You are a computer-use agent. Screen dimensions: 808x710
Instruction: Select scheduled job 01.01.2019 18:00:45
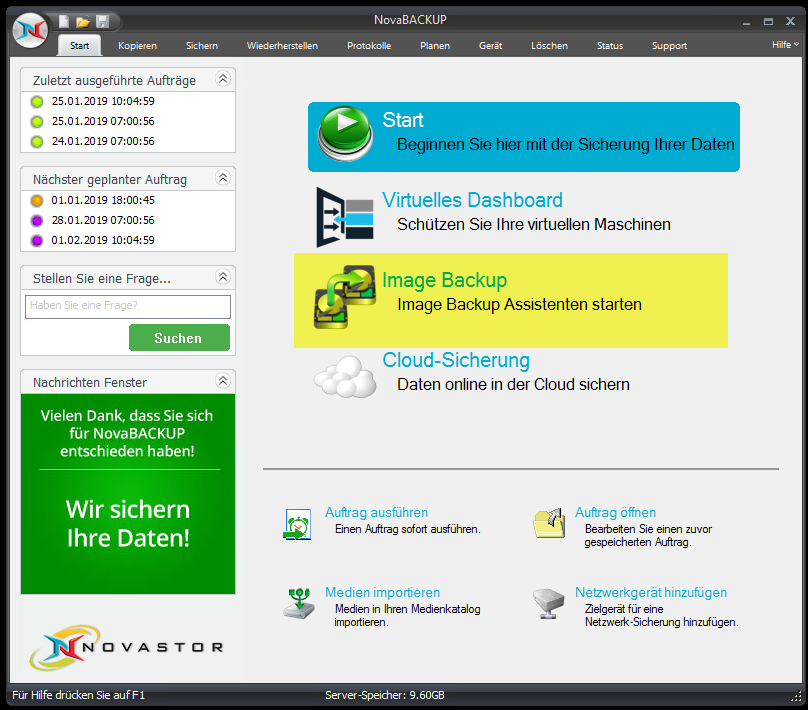(x=103, y=200)
